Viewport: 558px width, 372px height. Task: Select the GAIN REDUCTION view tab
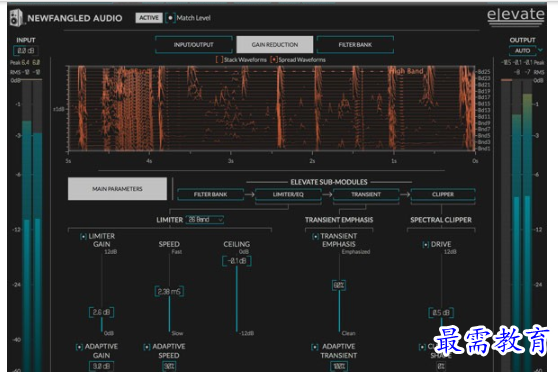[x=275, y=44]
